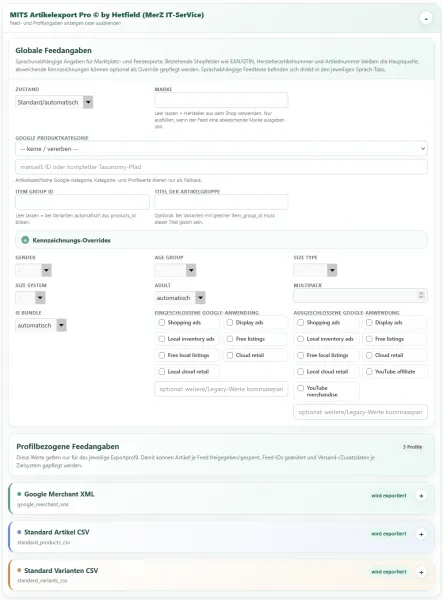Click the google_merchant_xml identifier text
The width and height of the screenshot is (443, 600).
[x=42, y=505]
